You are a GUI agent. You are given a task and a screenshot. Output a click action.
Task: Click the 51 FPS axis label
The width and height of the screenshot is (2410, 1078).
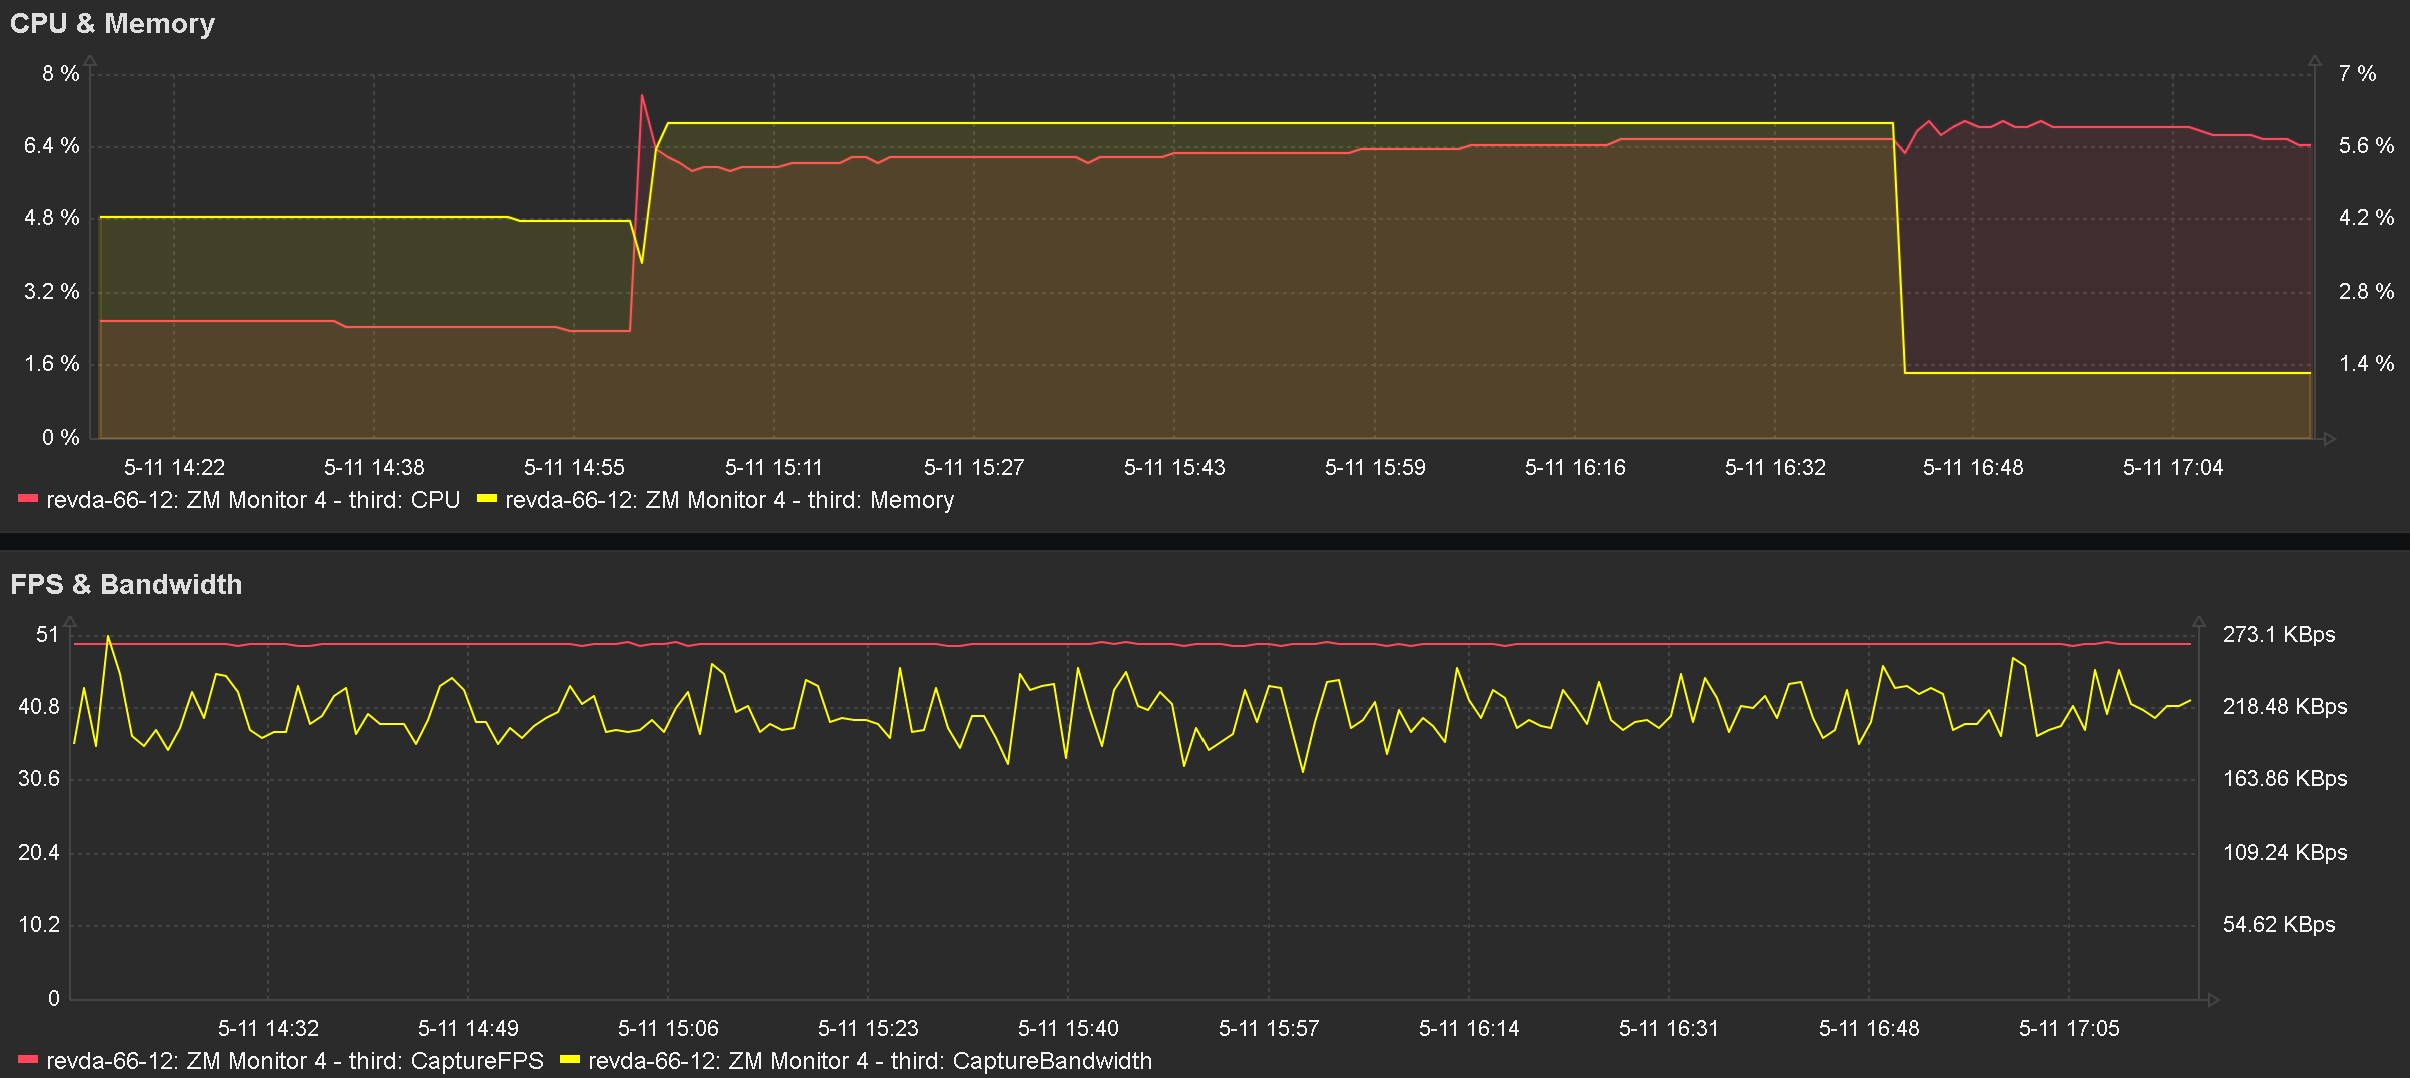click(x=47, y=635)
